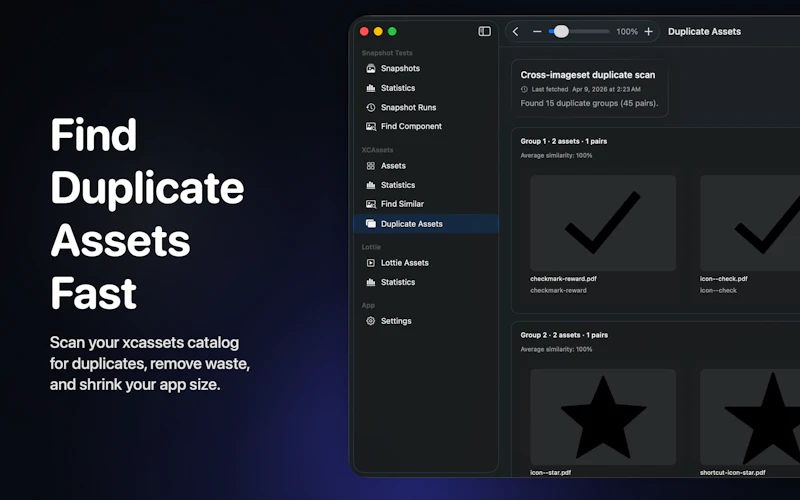Screen dimensions: 800x500
Task: Click the stacked layers icon beside Duplicate Assets
Action: coord(371,224)
